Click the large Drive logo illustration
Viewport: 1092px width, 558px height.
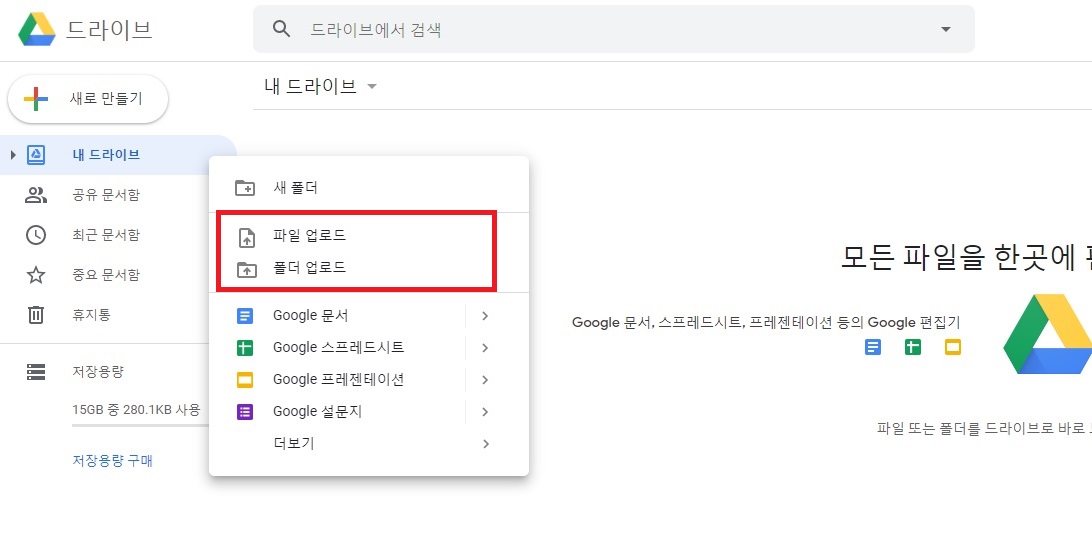pyautogui.click(x=1047, y=334)
